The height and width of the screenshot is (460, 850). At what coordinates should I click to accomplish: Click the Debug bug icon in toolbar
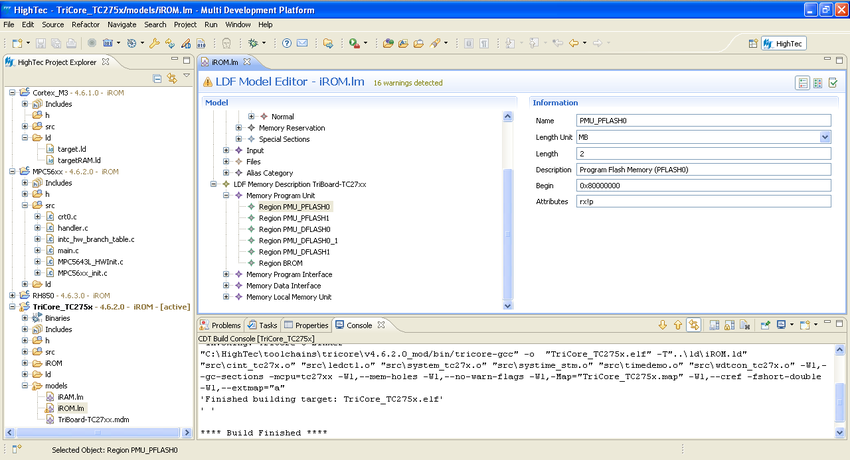pyautogui.click(x=253, y=43)
